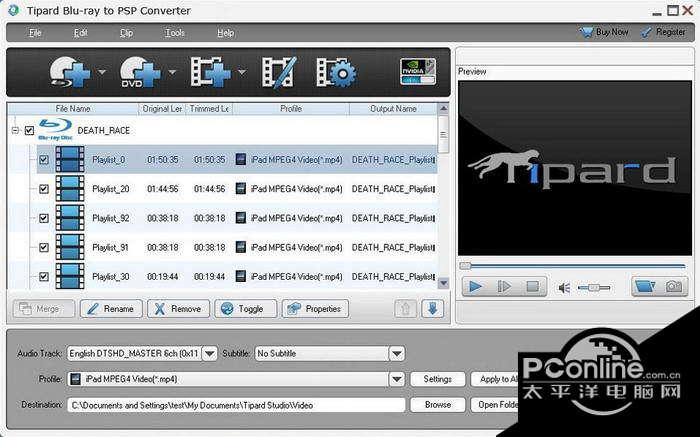Uncheck the DEATH_RACE disc checkbox
700x437 pixels.
29,130
